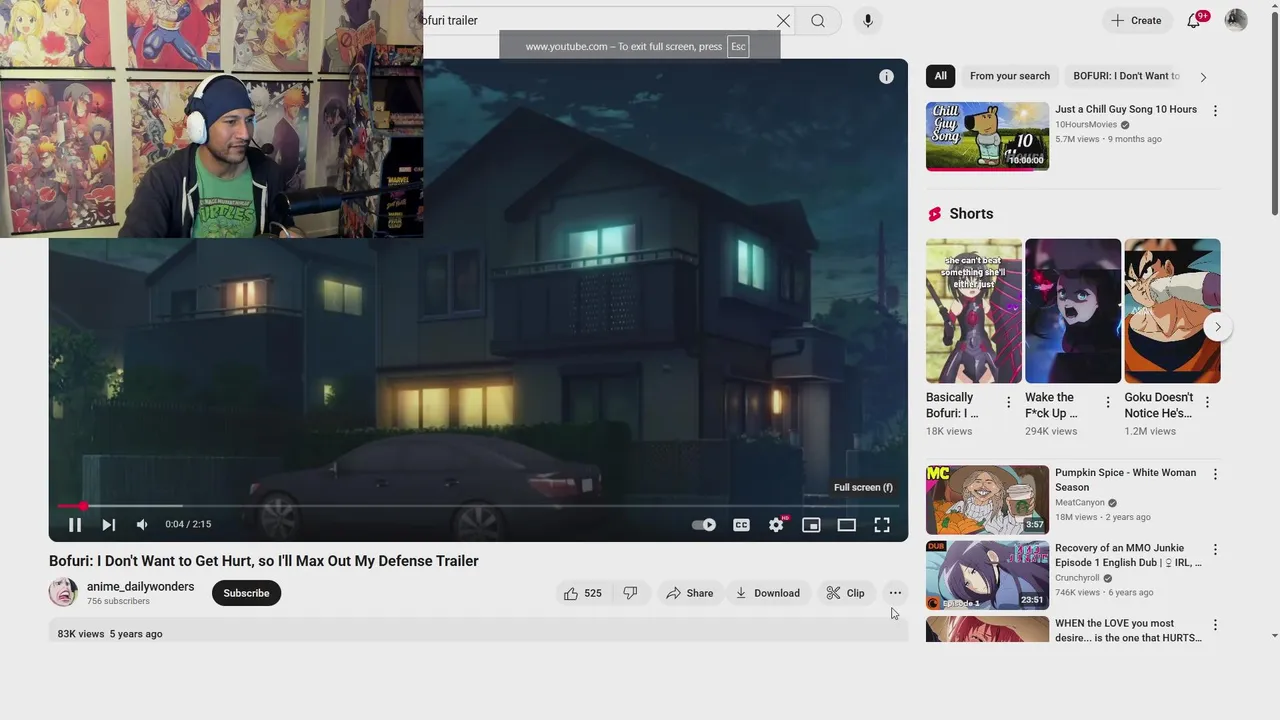1280x720 pixels.
Task: Mute the video volume
Action: pos(142,525)
